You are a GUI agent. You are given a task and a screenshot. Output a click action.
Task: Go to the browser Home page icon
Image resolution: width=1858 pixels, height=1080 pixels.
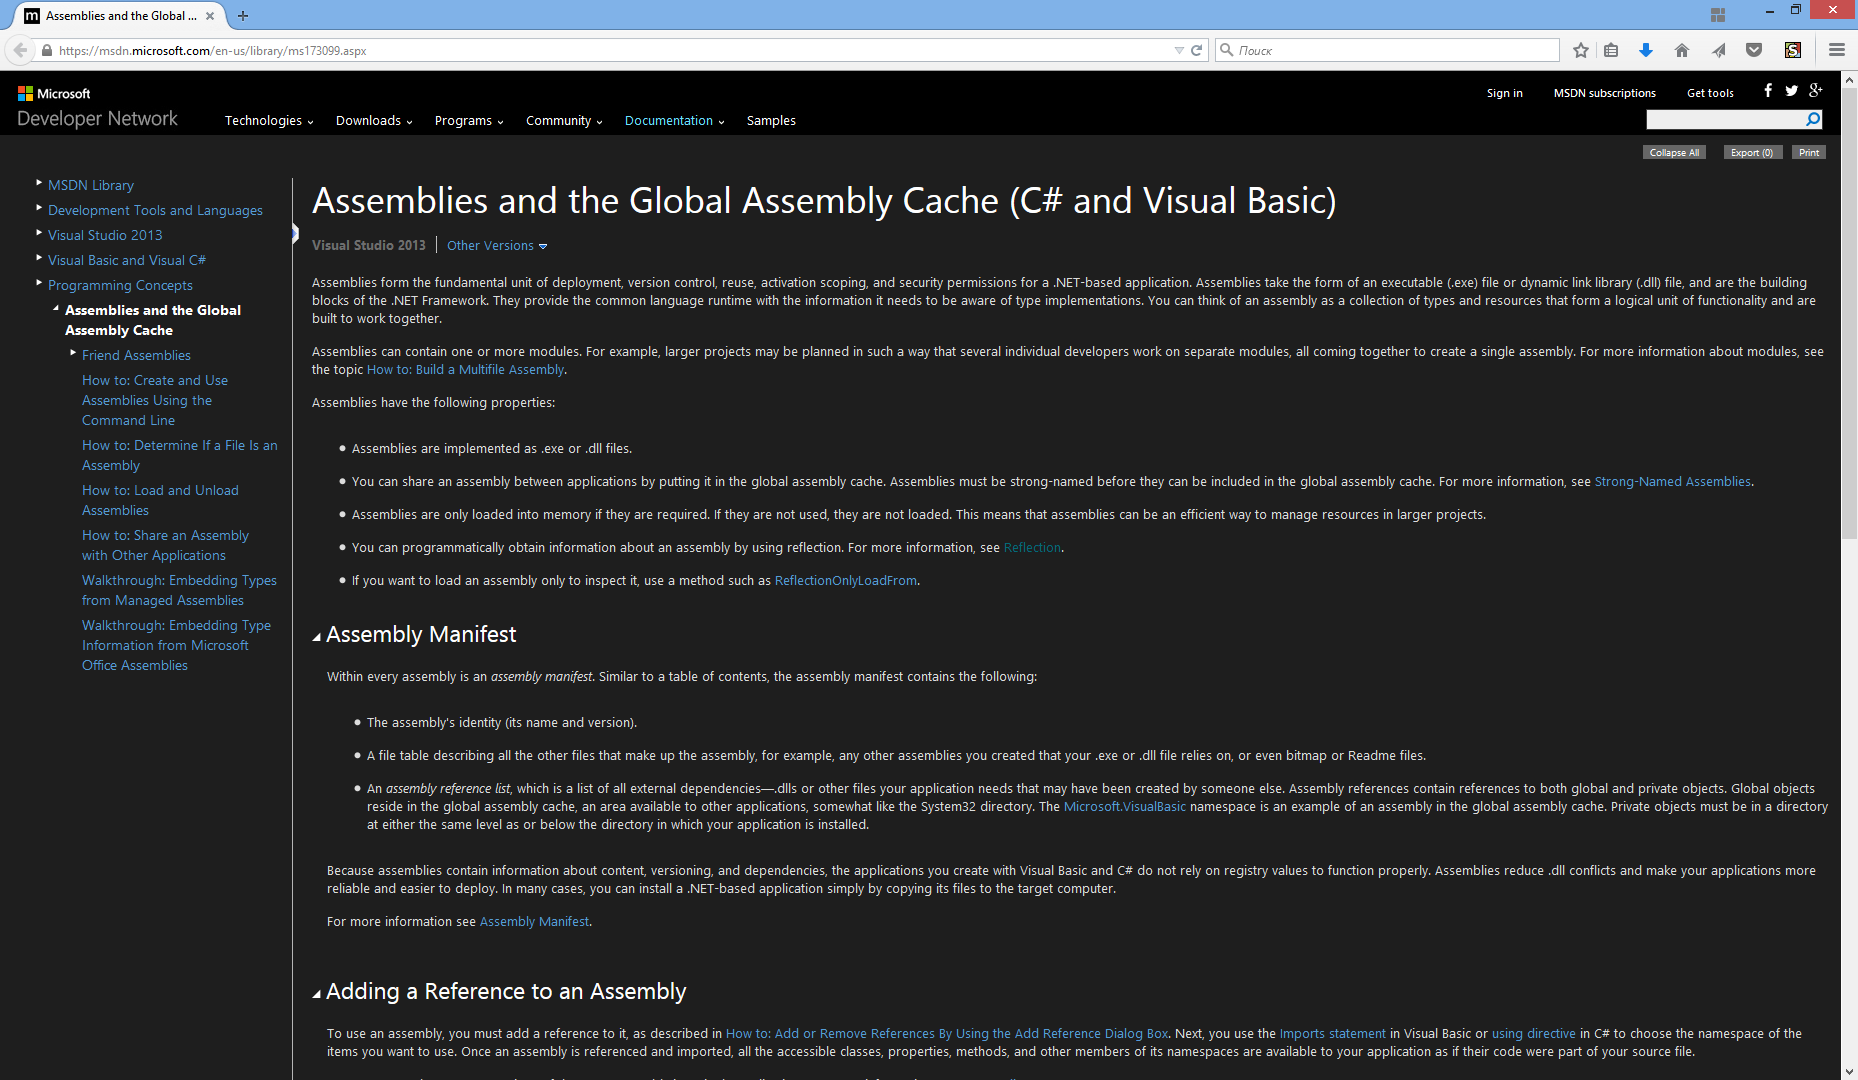coord(1681,49)
